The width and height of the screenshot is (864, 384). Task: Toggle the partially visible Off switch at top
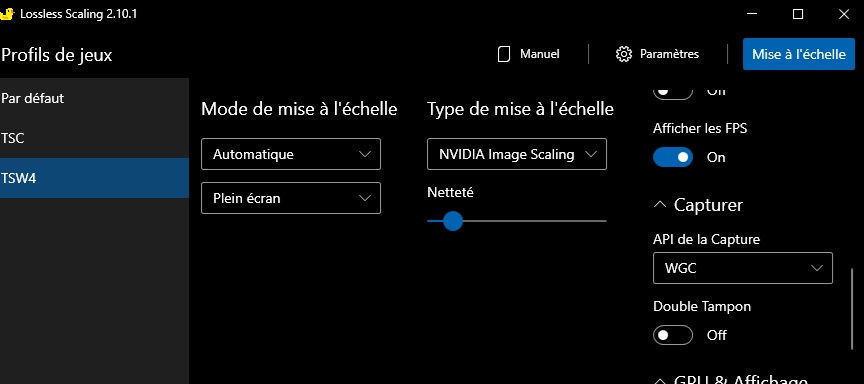(x=673, y=93)
